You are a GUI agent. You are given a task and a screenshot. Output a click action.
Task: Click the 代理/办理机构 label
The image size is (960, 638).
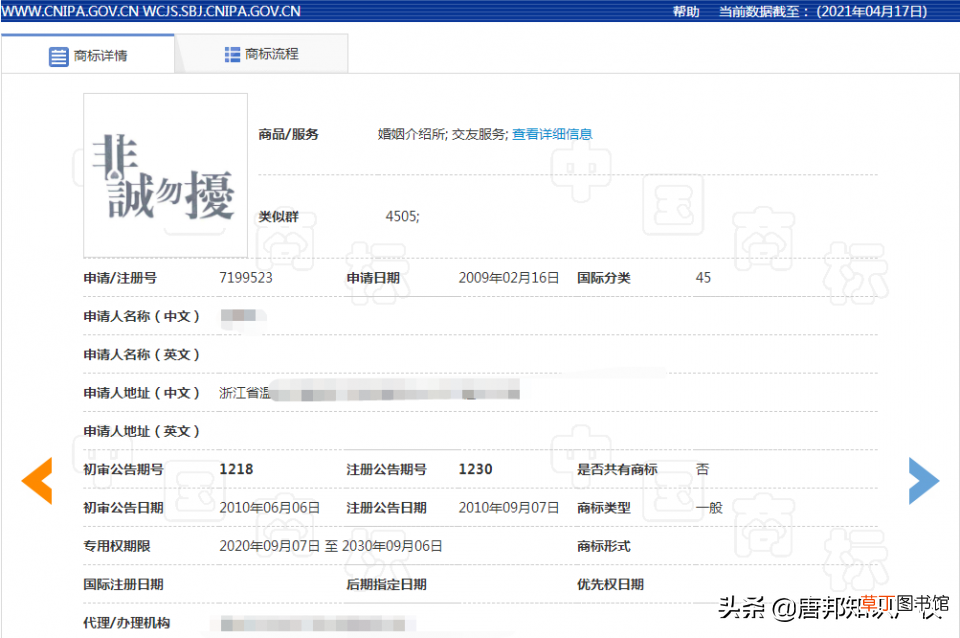click(x=127, y=623)
